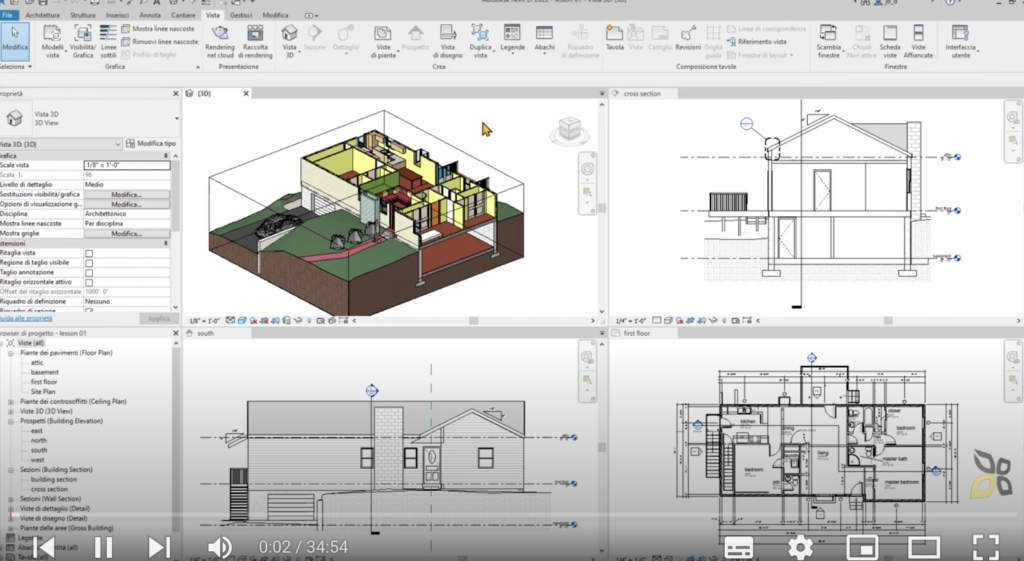Open Raccolta di rendering

[x=255, y=42]
